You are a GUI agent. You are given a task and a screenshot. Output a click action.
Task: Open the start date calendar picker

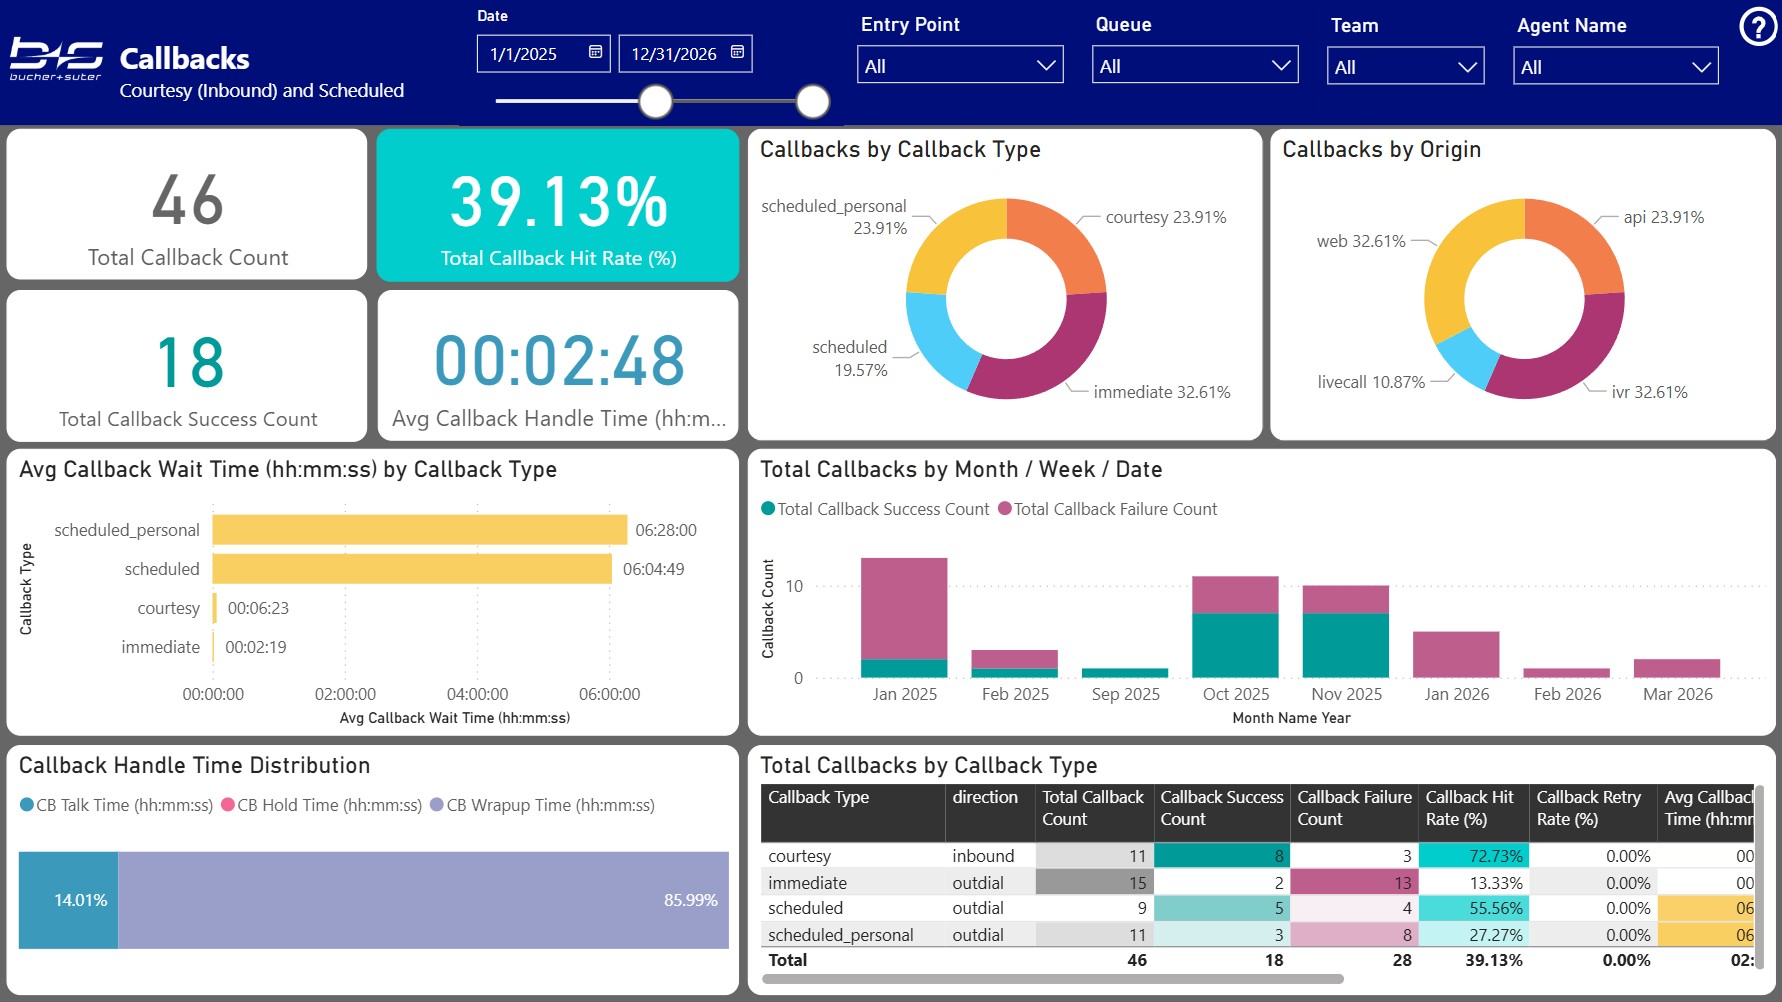click(x=595, y=52)
